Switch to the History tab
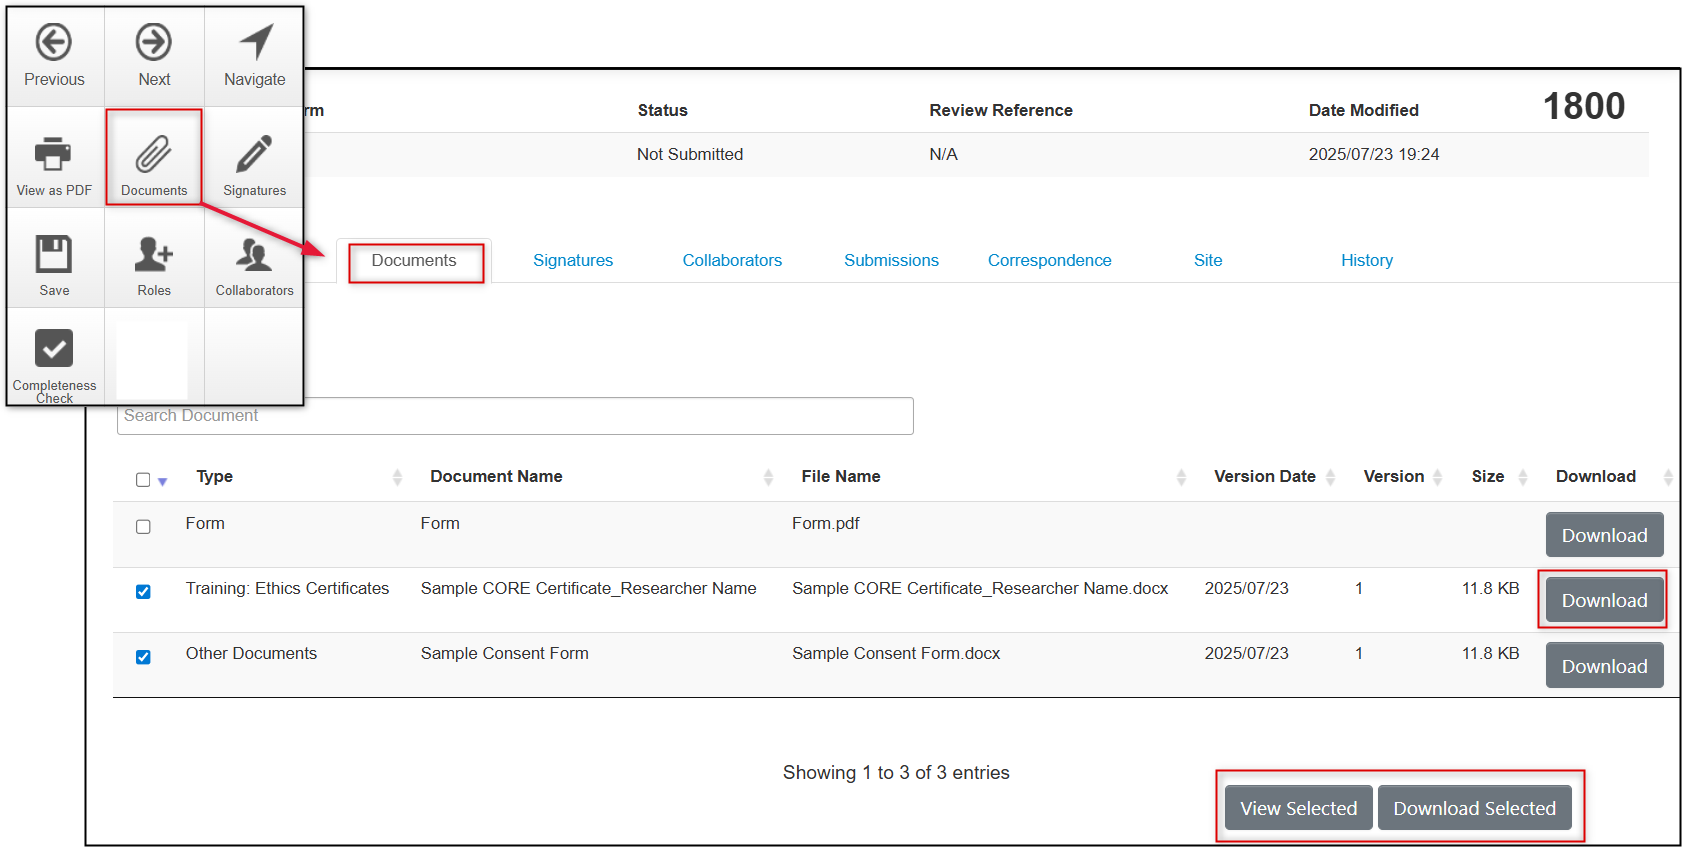1682x847 pixels. [1366, 260]
